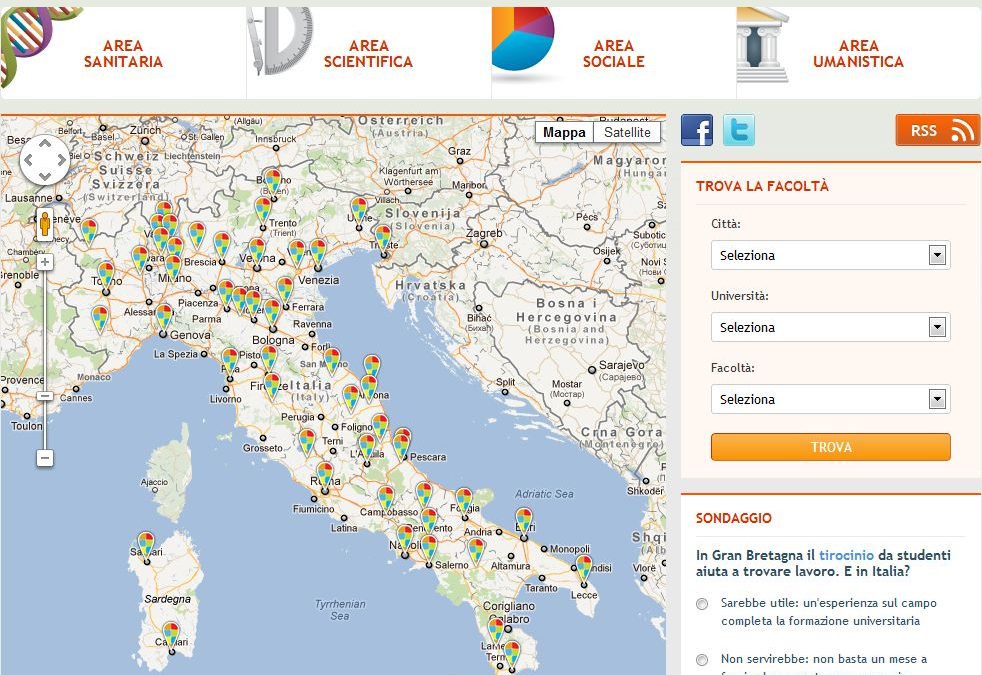Click the pie chart icon for Area Sociale

pos(524,40)
